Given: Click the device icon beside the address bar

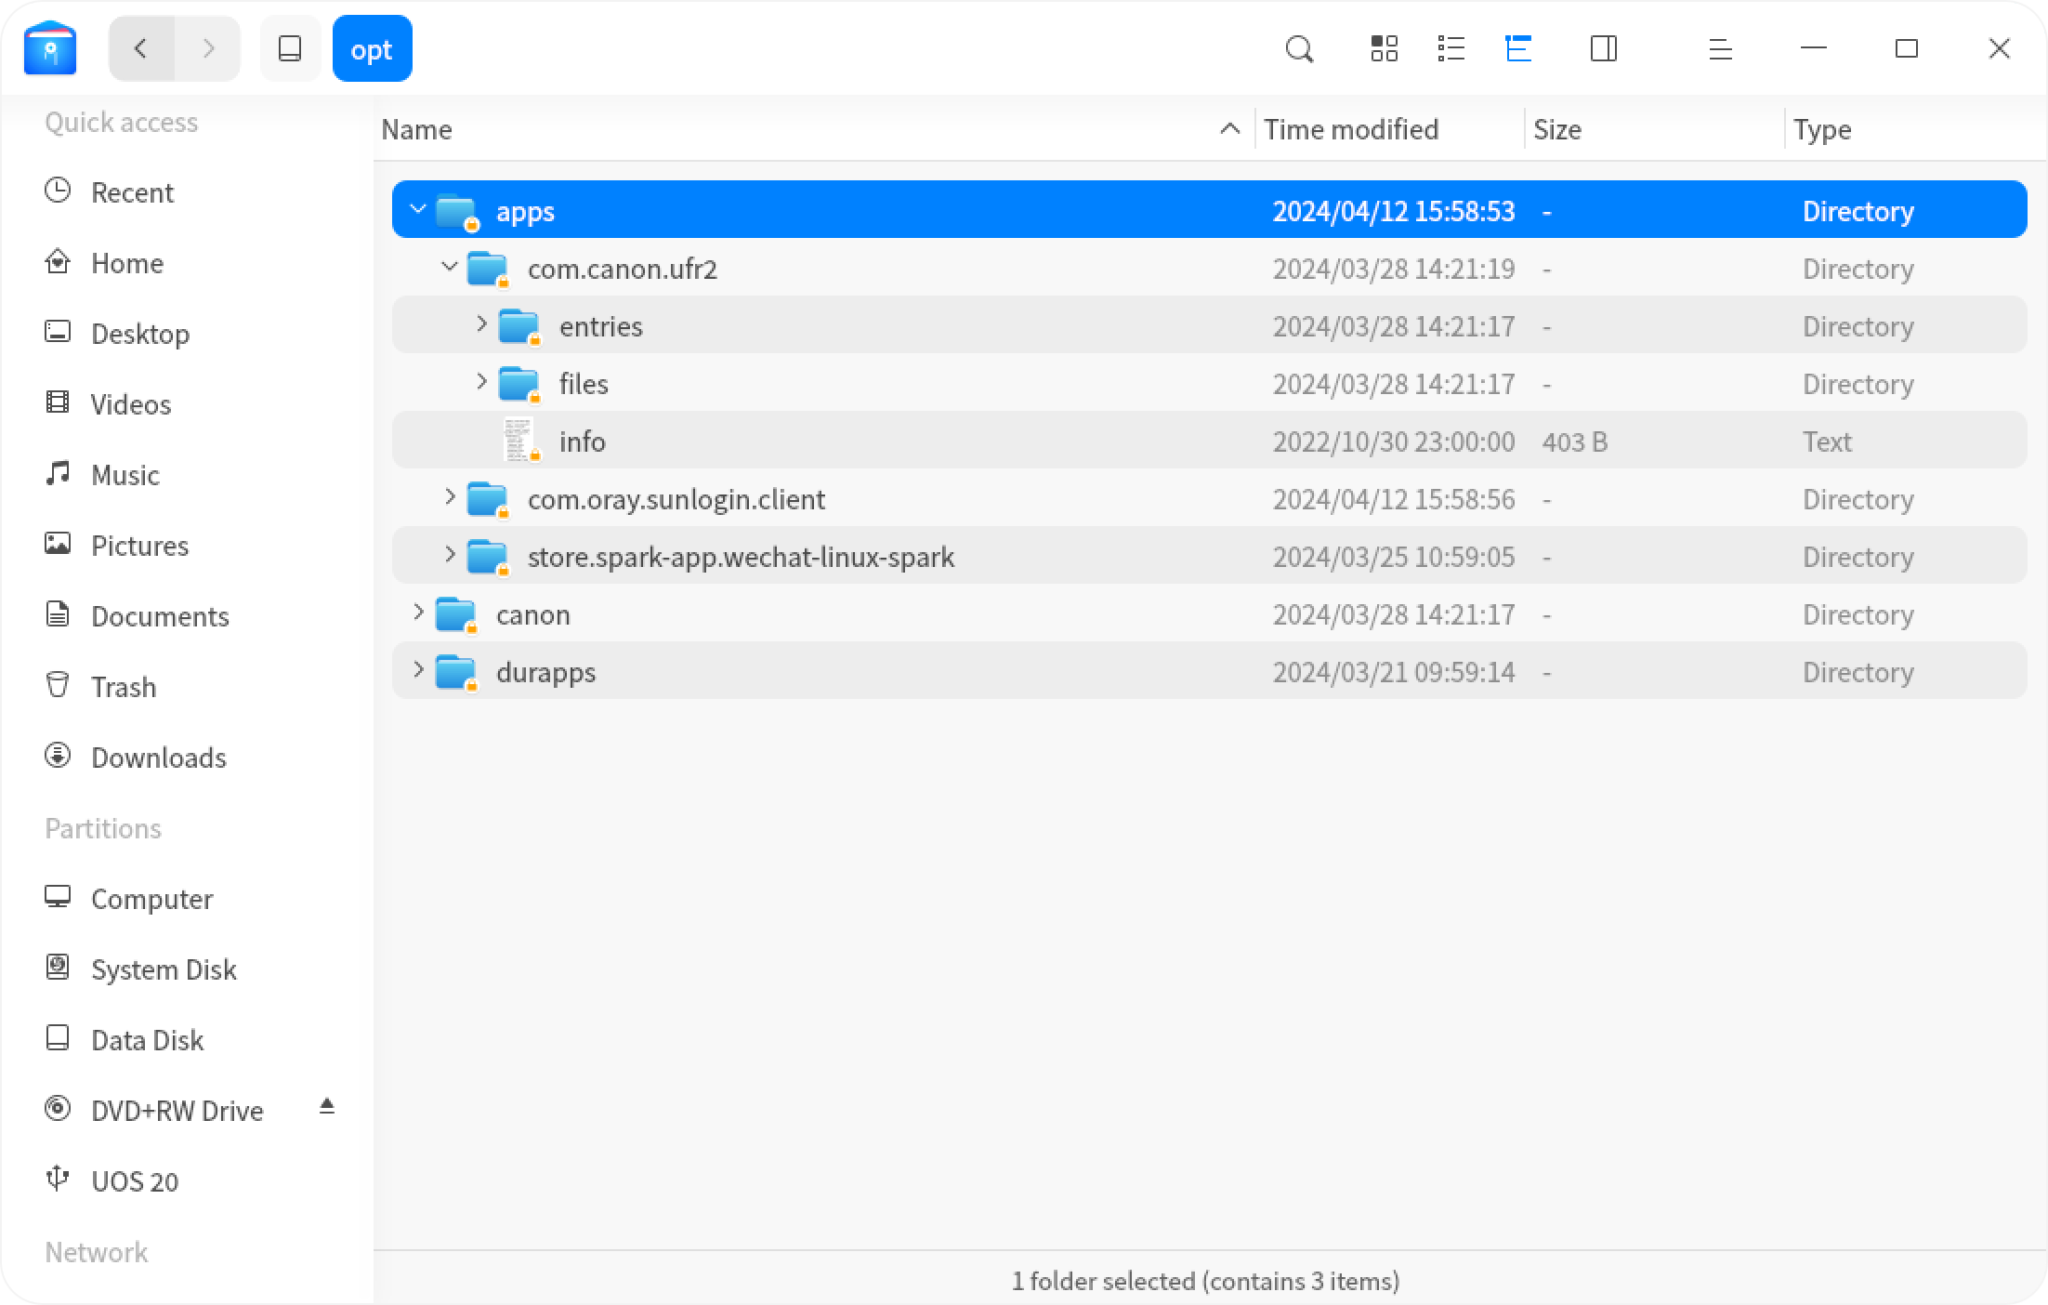Looking at the screenshot, I should coord(291,48).
